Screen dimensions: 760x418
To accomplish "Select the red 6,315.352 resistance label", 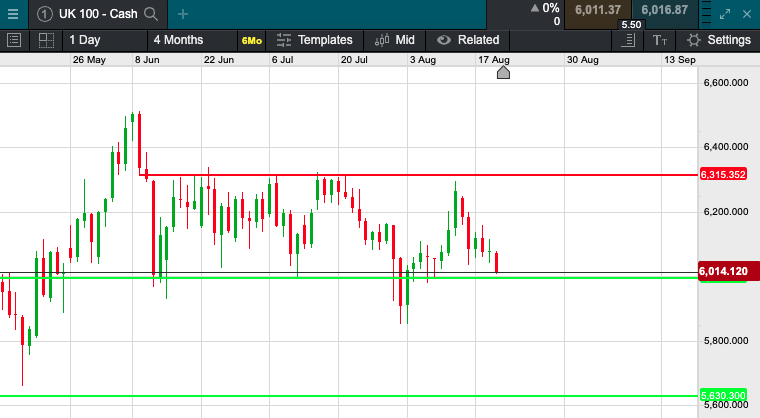I will 723,175.
